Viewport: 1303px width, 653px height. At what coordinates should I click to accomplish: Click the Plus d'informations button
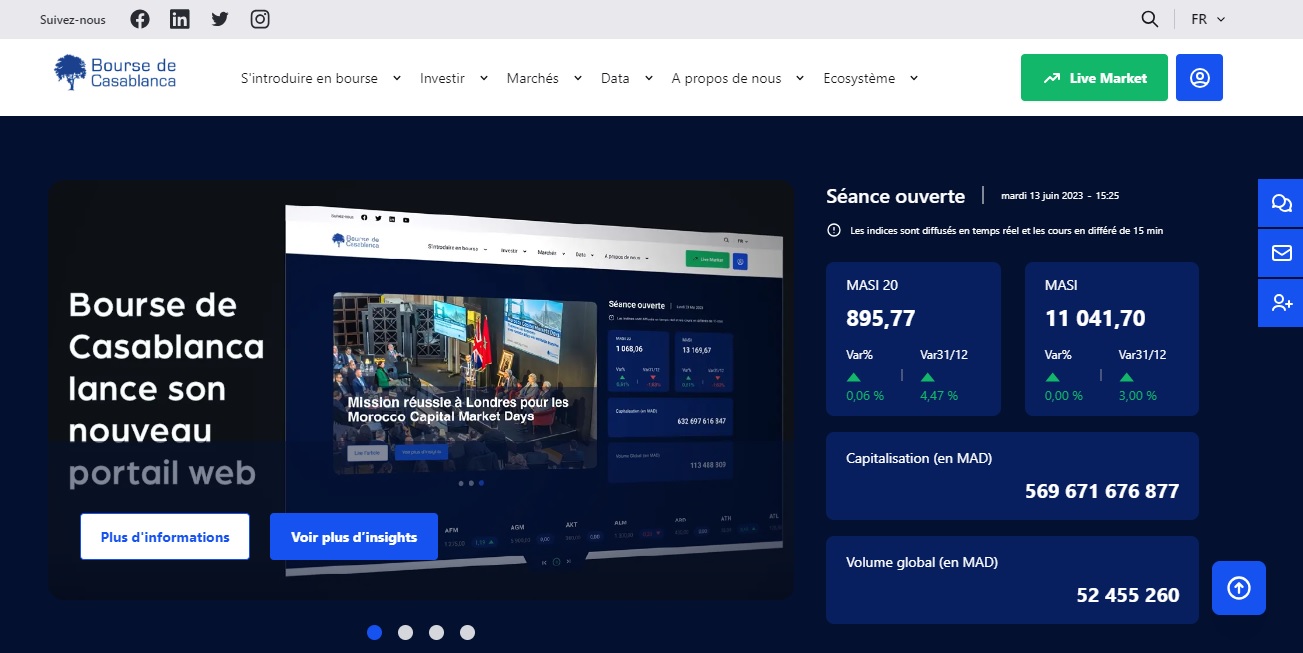165,537
